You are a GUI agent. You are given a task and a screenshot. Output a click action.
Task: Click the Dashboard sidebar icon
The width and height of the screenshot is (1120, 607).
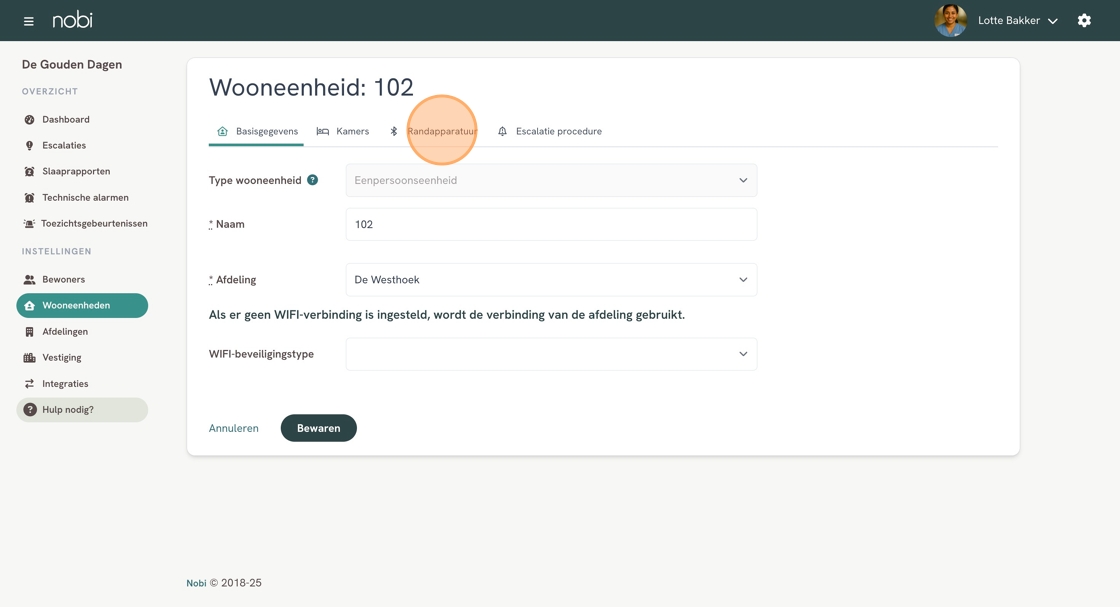click(x=29, y=120)
